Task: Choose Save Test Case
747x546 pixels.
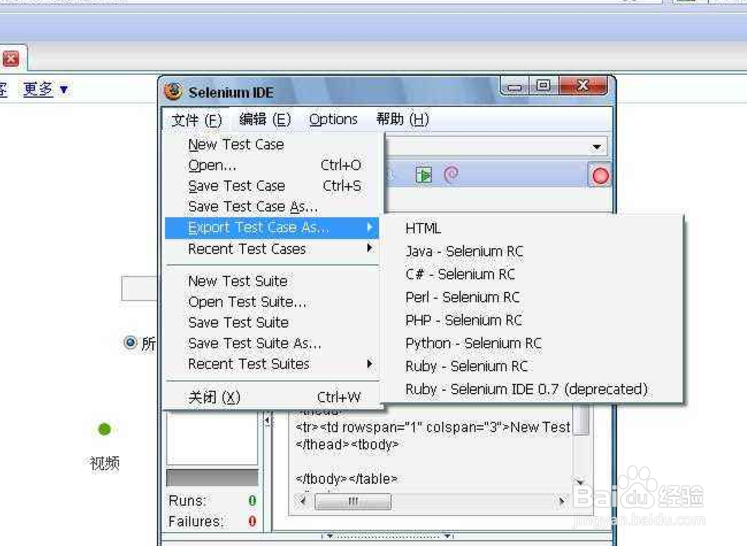Action: tap(272, 186)
